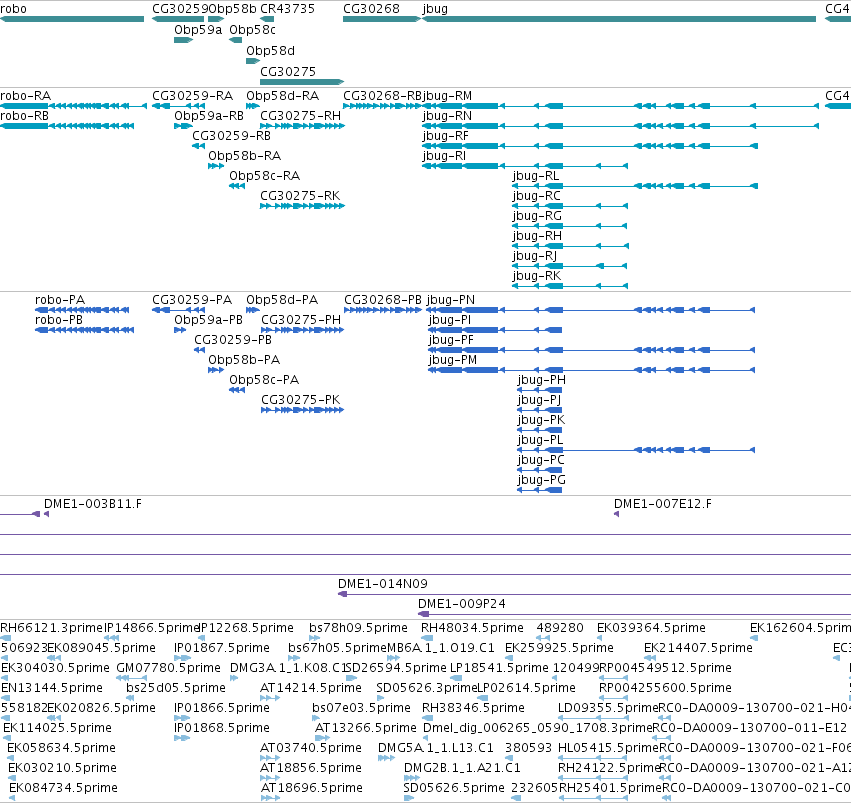
Task: Click the Obp59a gene label
Action: (198, 30)
